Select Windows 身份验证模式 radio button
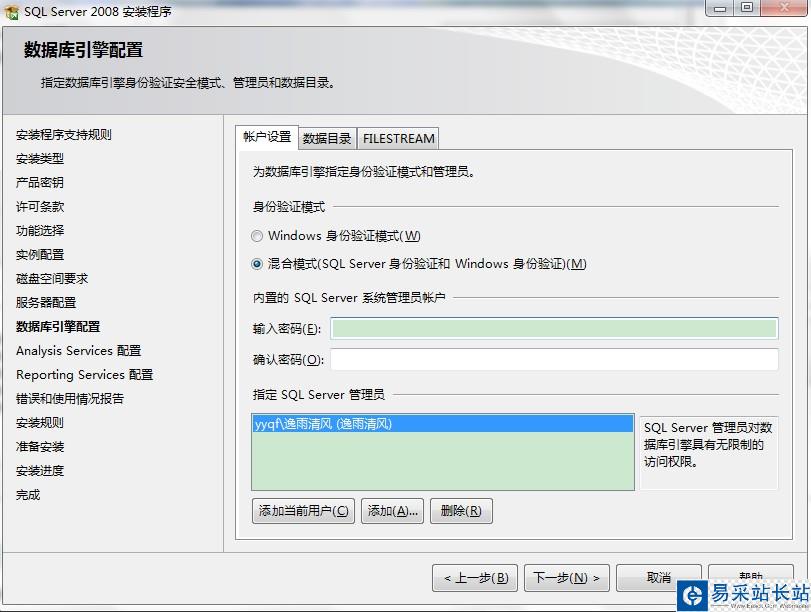 point(257,236)
